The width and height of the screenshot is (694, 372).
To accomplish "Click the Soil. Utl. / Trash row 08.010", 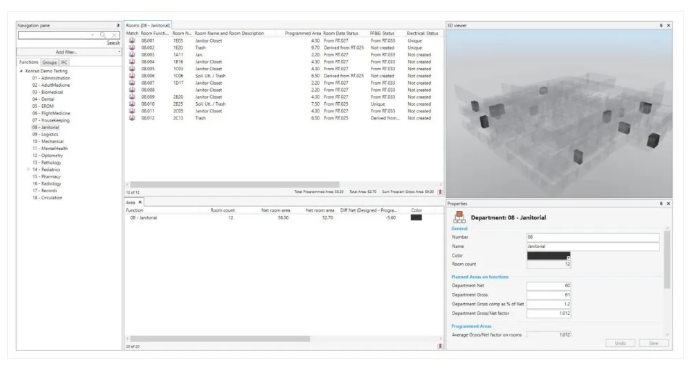I will [x=283, y=104].
